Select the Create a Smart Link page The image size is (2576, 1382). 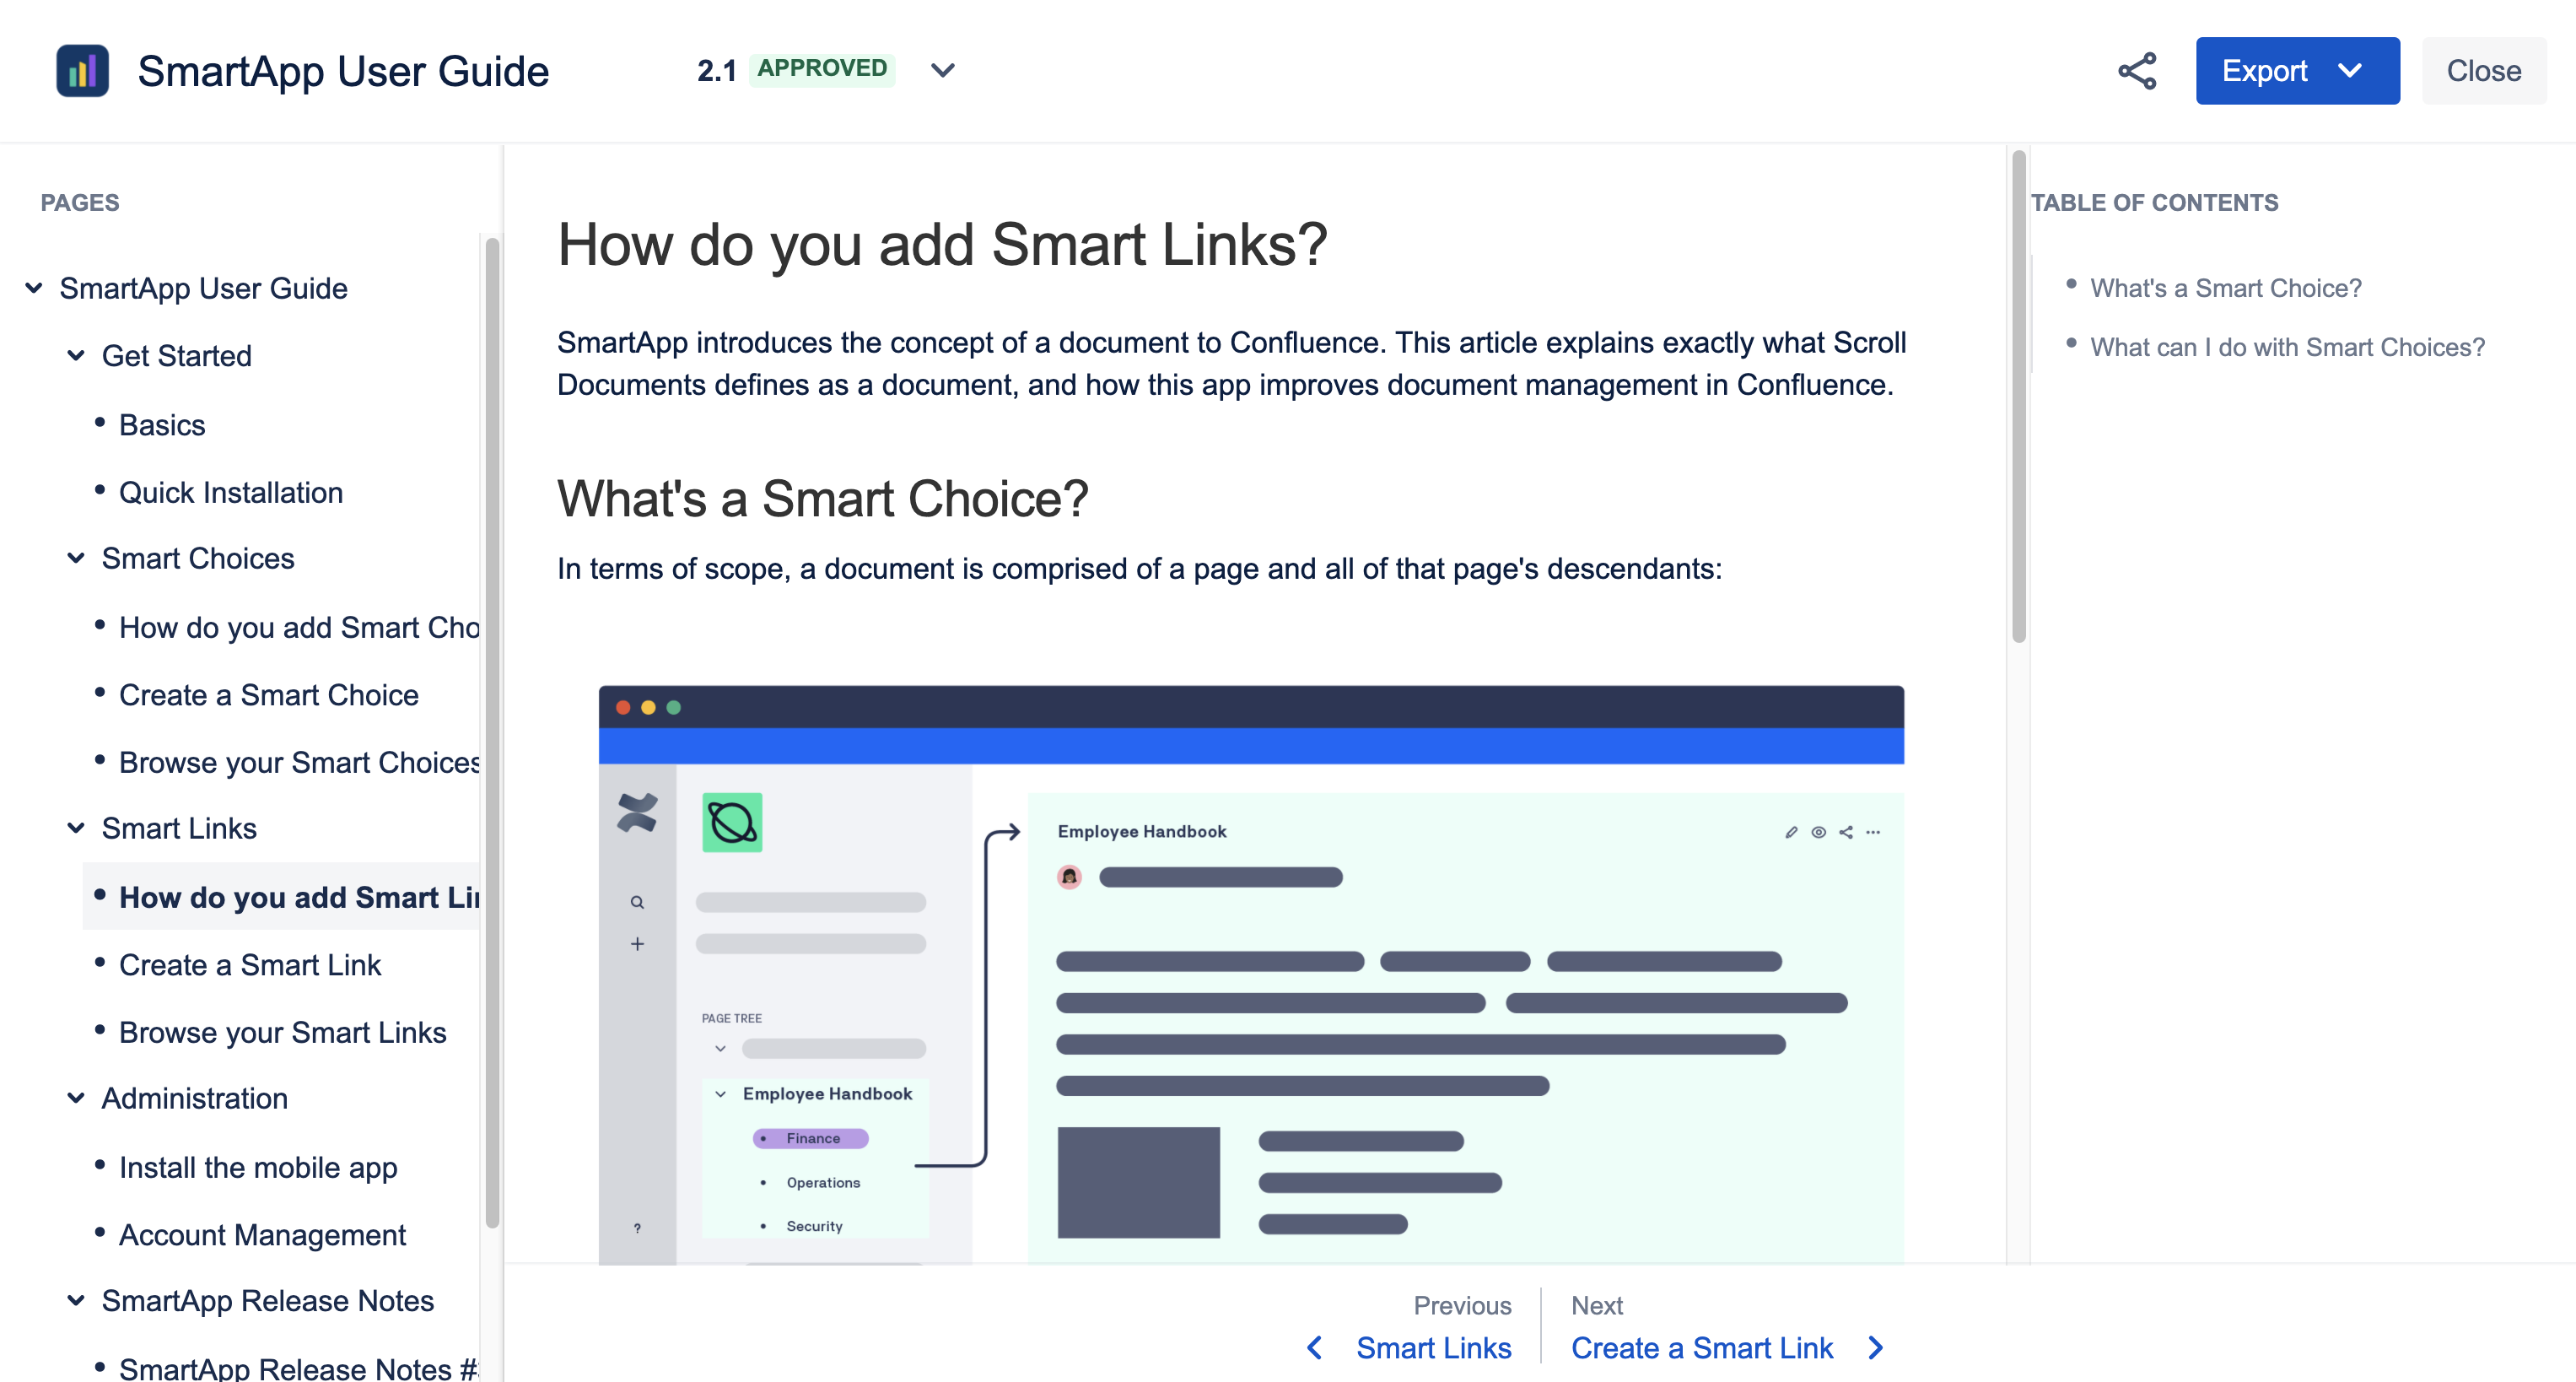pyautogui.click(x=250, y=964)
